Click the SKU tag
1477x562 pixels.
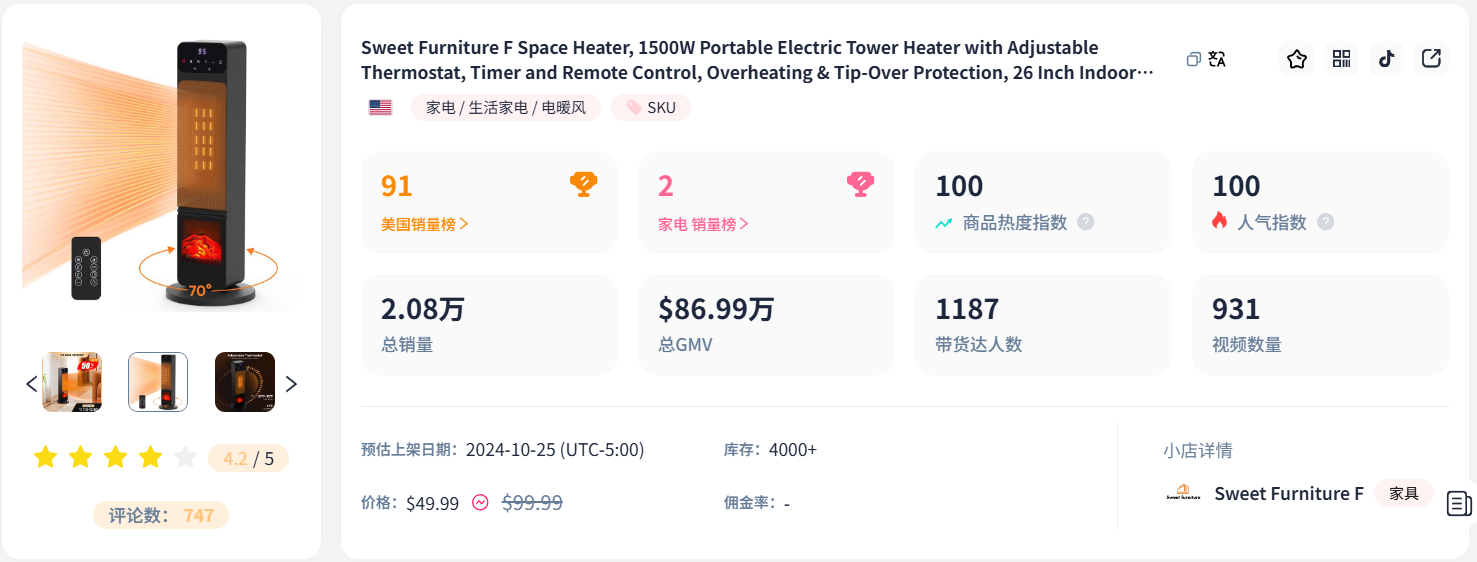pos(651,108)
